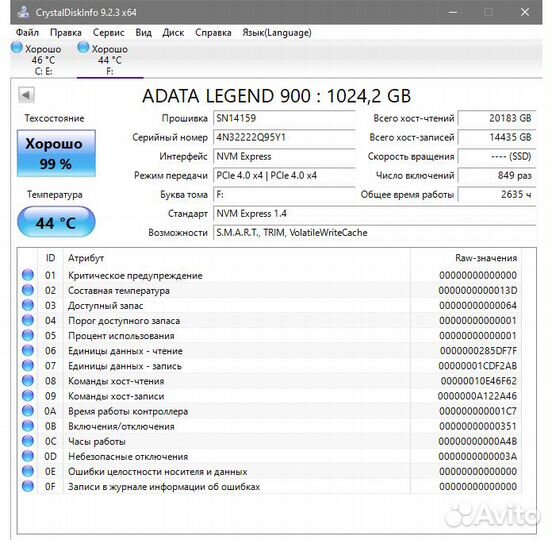Viewport: 552px width, 540px height.
Task: Open the Справка menu
Action: pyautogui.click(x=213, y=33)
